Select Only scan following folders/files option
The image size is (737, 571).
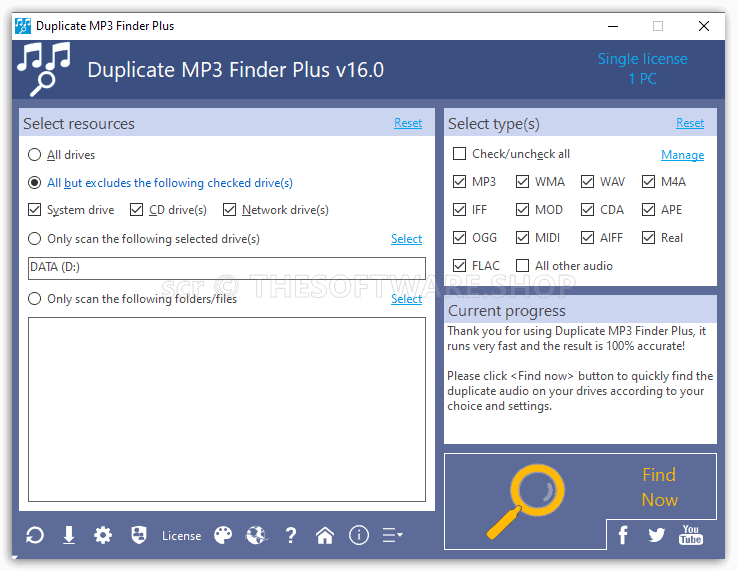[x=34, y=299]
